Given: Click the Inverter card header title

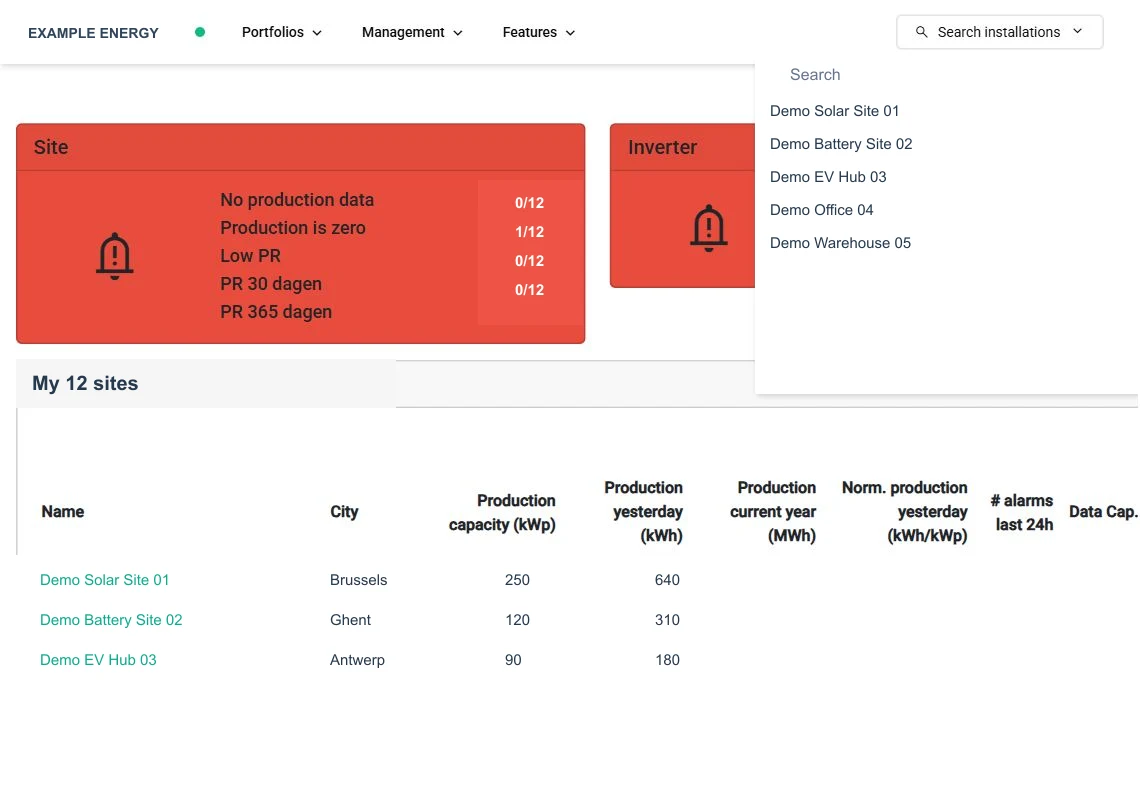Looking at the screenshot, I should coord(662,147).
